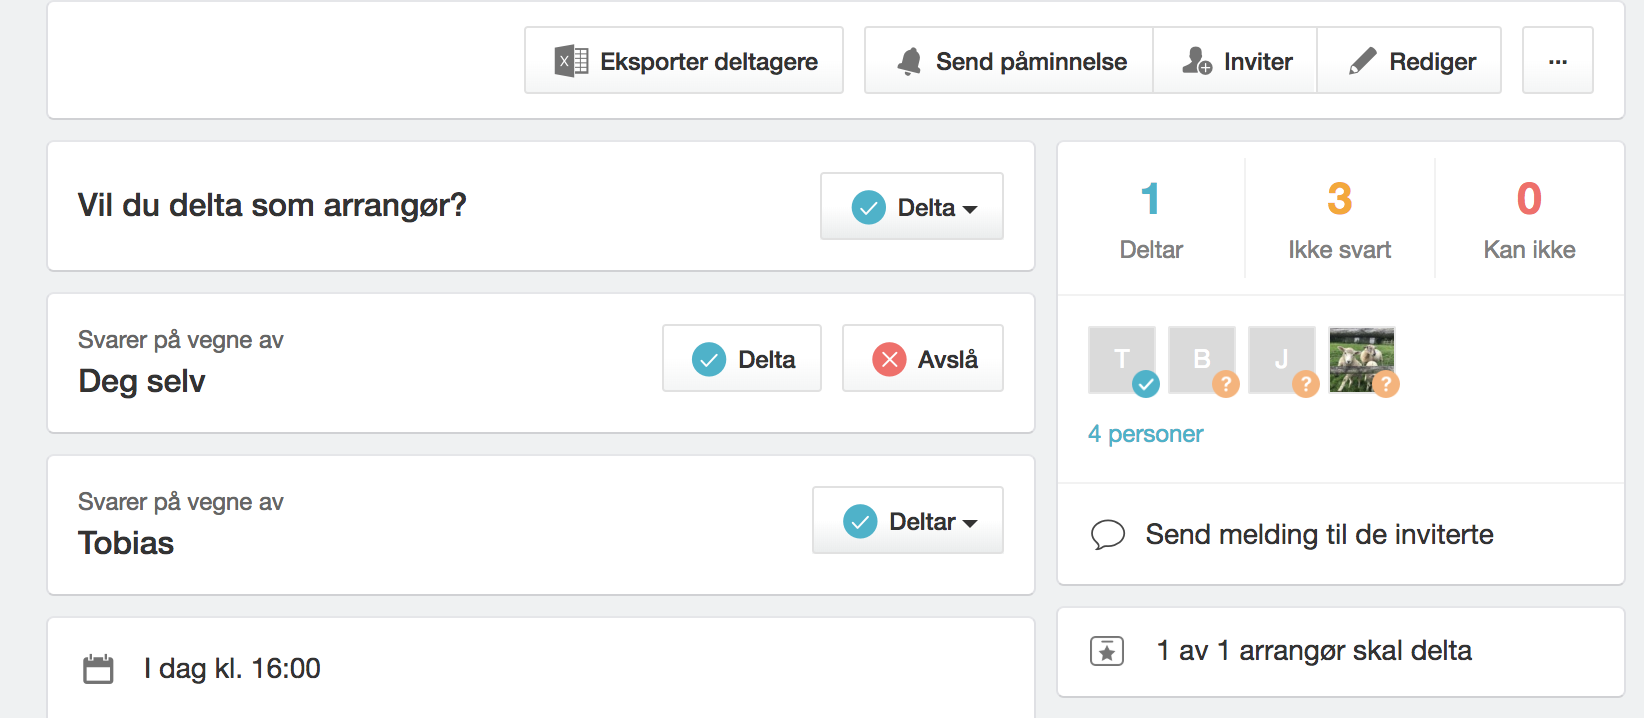
Task: Click the T avatar with checkmark
Action: [x=1123, y=361]
